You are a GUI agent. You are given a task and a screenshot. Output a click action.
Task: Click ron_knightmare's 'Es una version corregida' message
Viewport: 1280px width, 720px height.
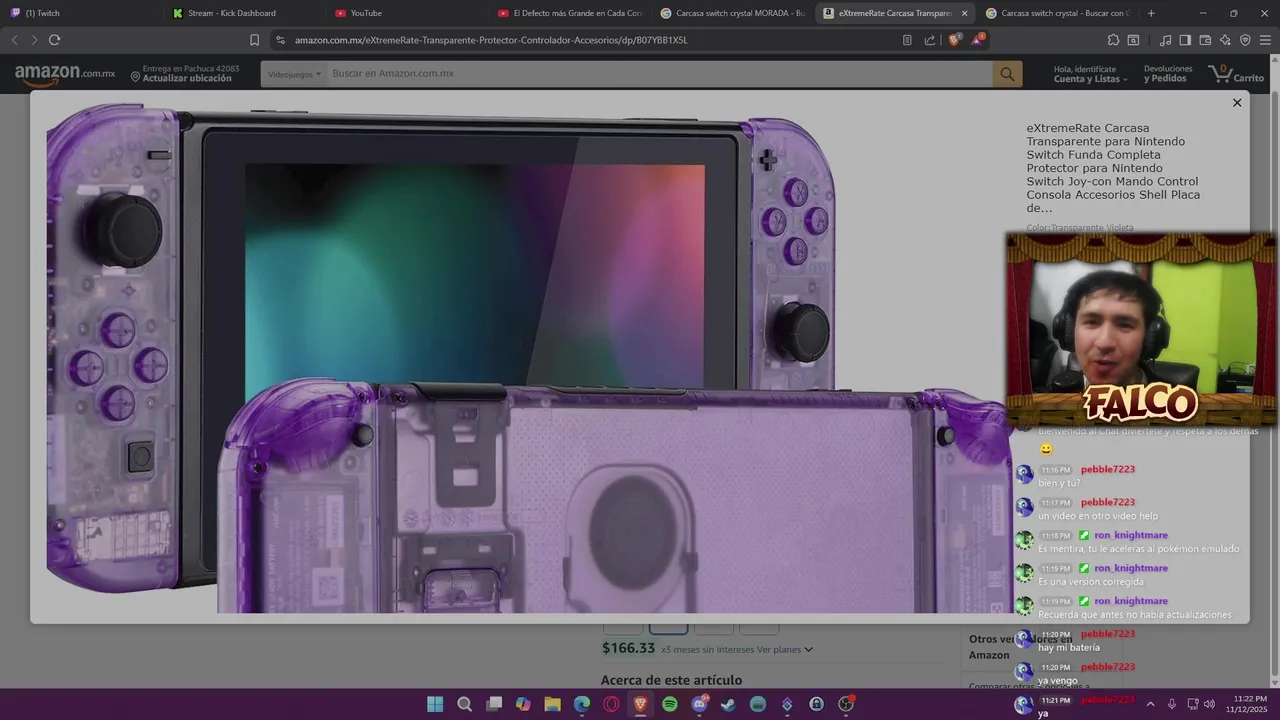point(1090,582)
